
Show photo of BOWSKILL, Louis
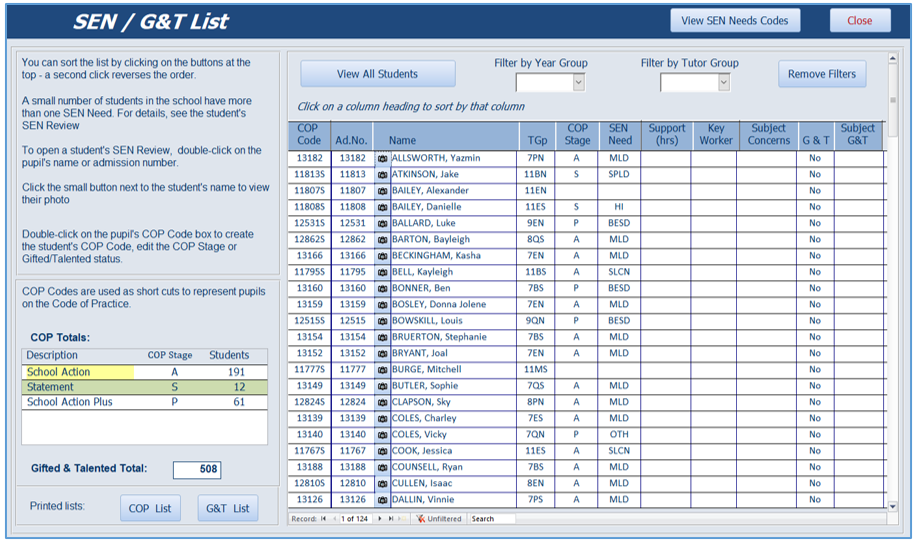point(382,321)
